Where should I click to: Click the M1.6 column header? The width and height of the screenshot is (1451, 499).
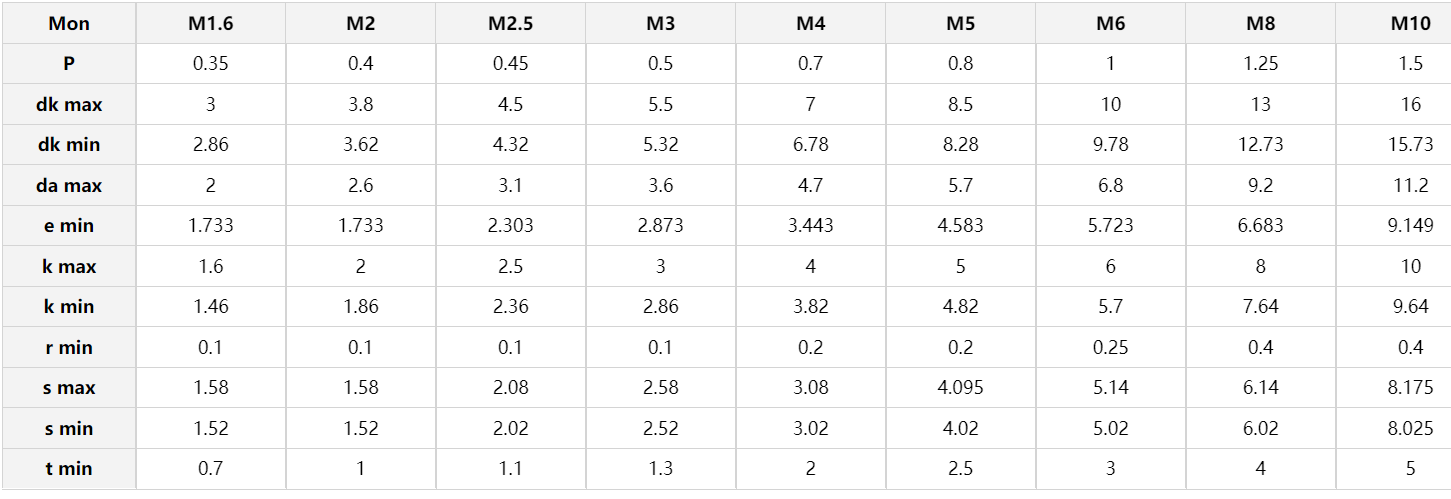[210, 23]
